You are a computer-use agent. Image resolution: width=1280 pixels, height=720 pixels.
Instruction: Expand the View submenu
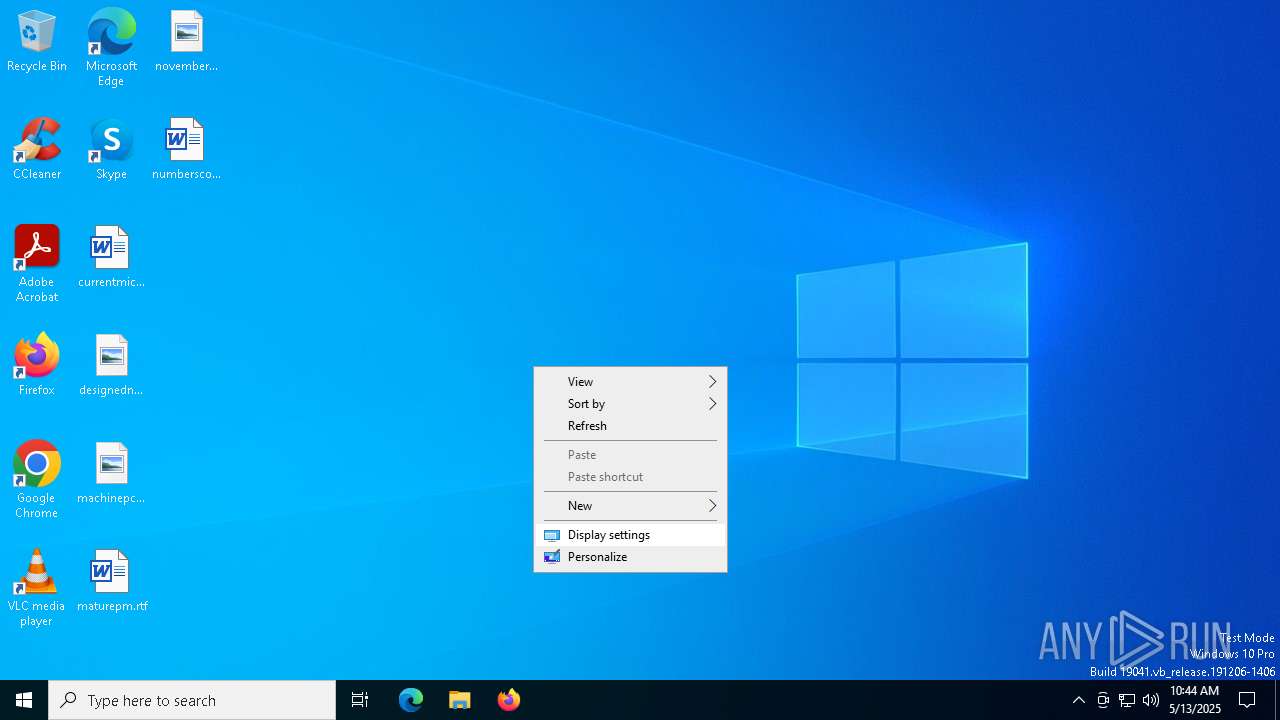630,382
